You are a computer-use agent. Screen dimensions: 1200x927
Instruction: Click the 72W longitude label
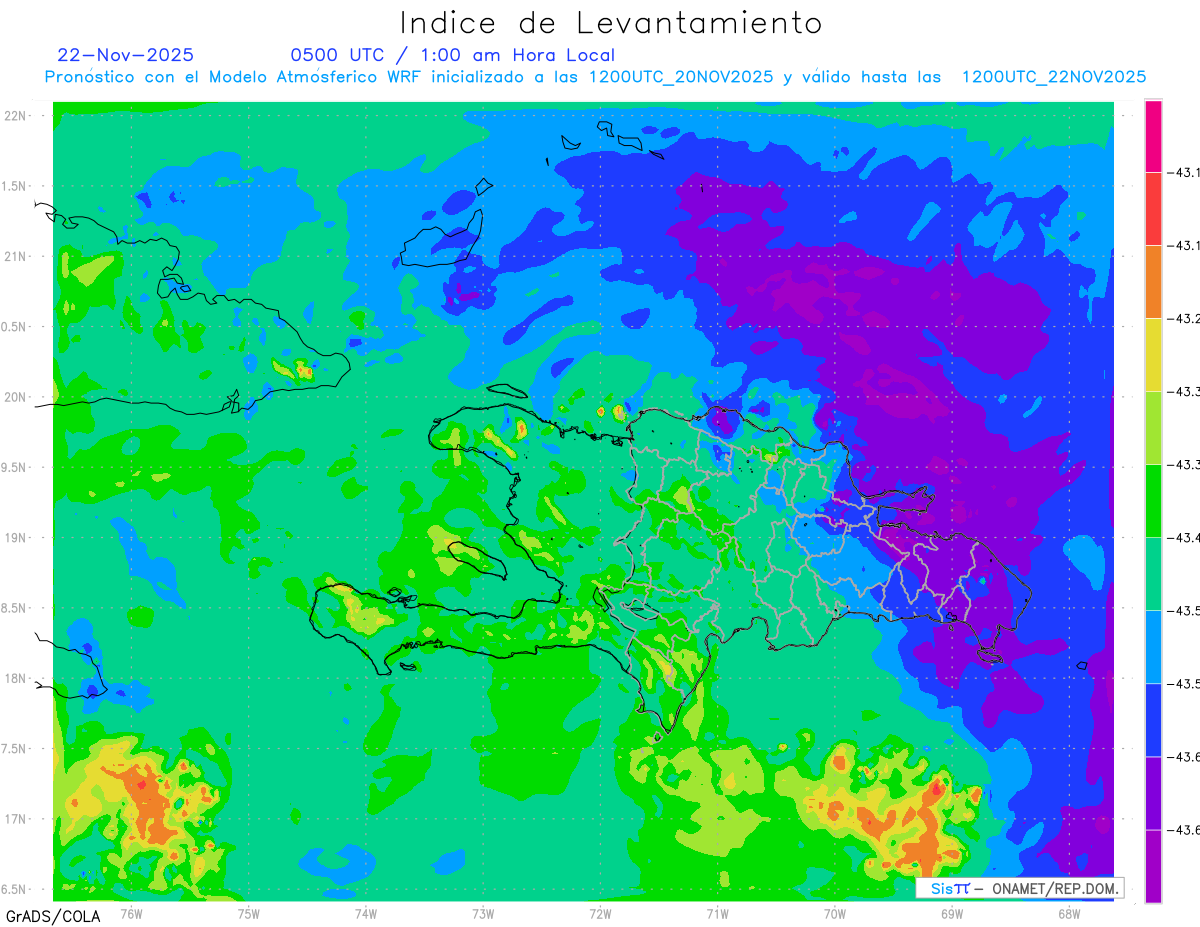pyautogui.click(x=600, y=913)
